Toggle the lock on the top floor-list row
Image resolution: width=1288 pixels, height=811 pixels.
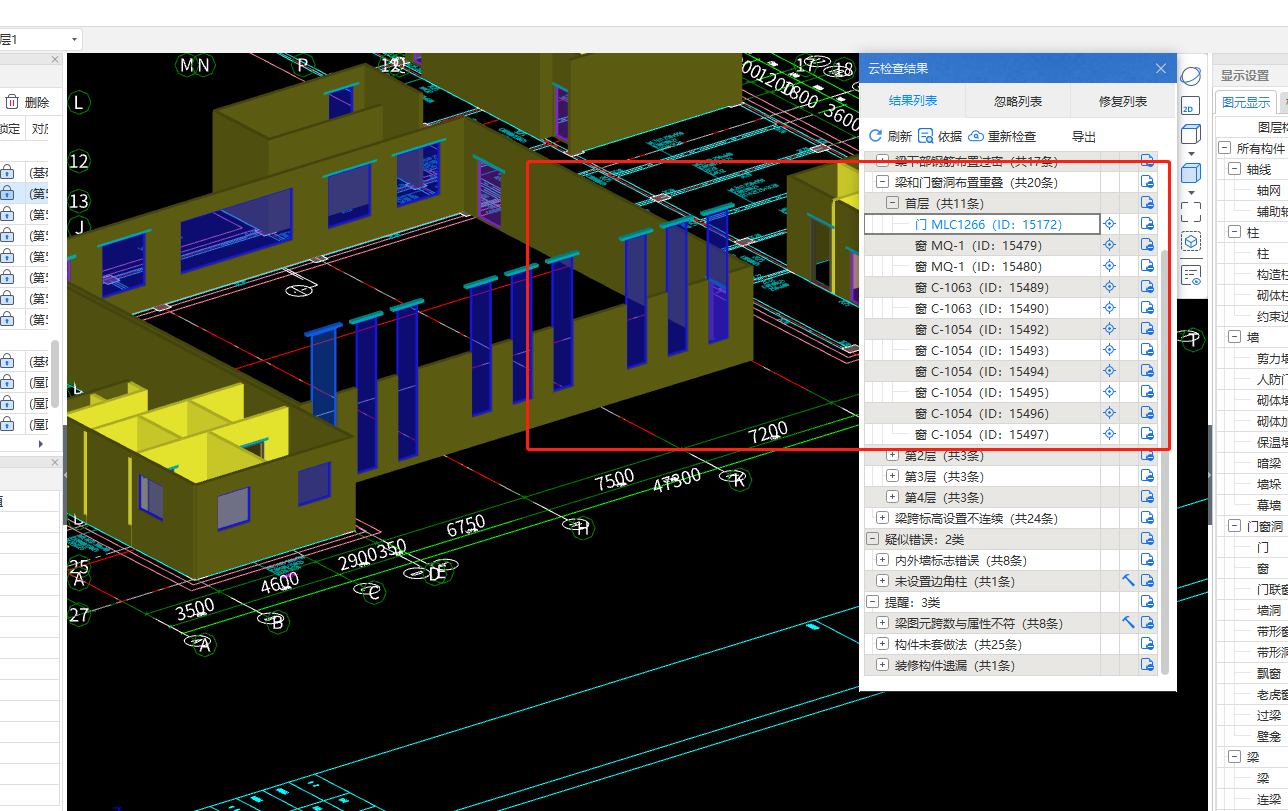click(8, 172)
